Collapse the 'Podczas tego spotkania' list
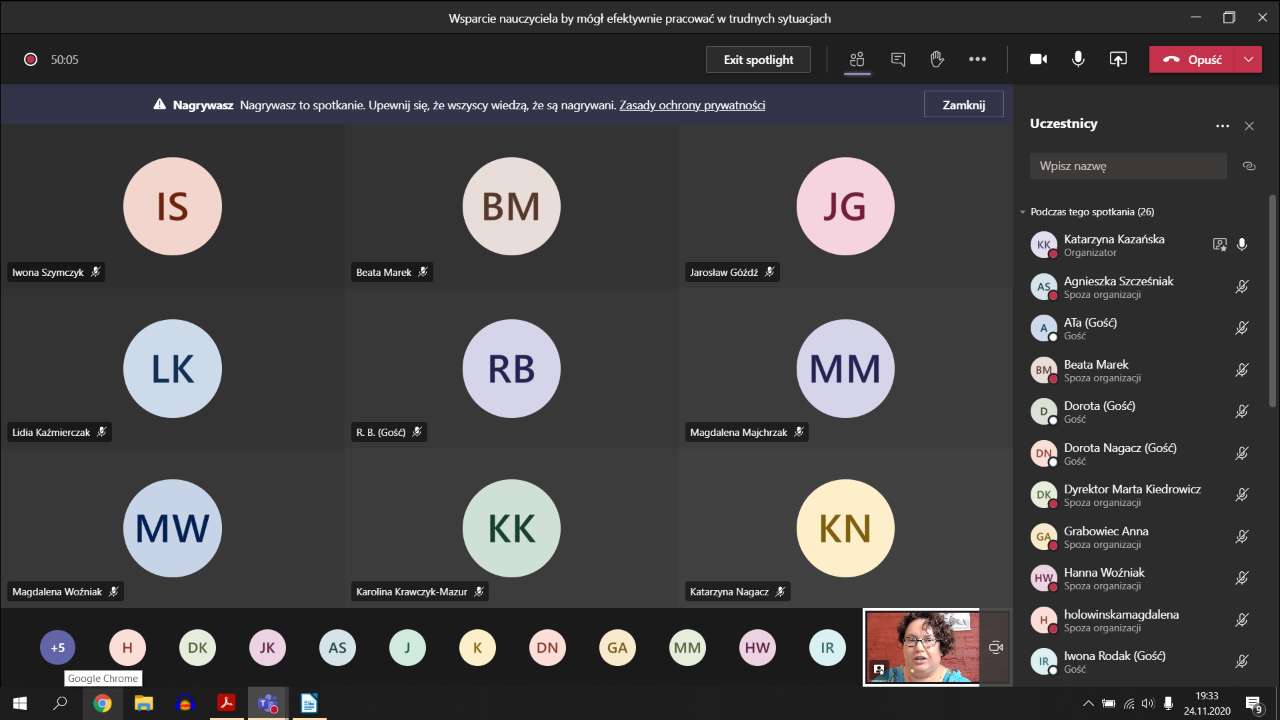The image size is (1280, 720). 1022,212
